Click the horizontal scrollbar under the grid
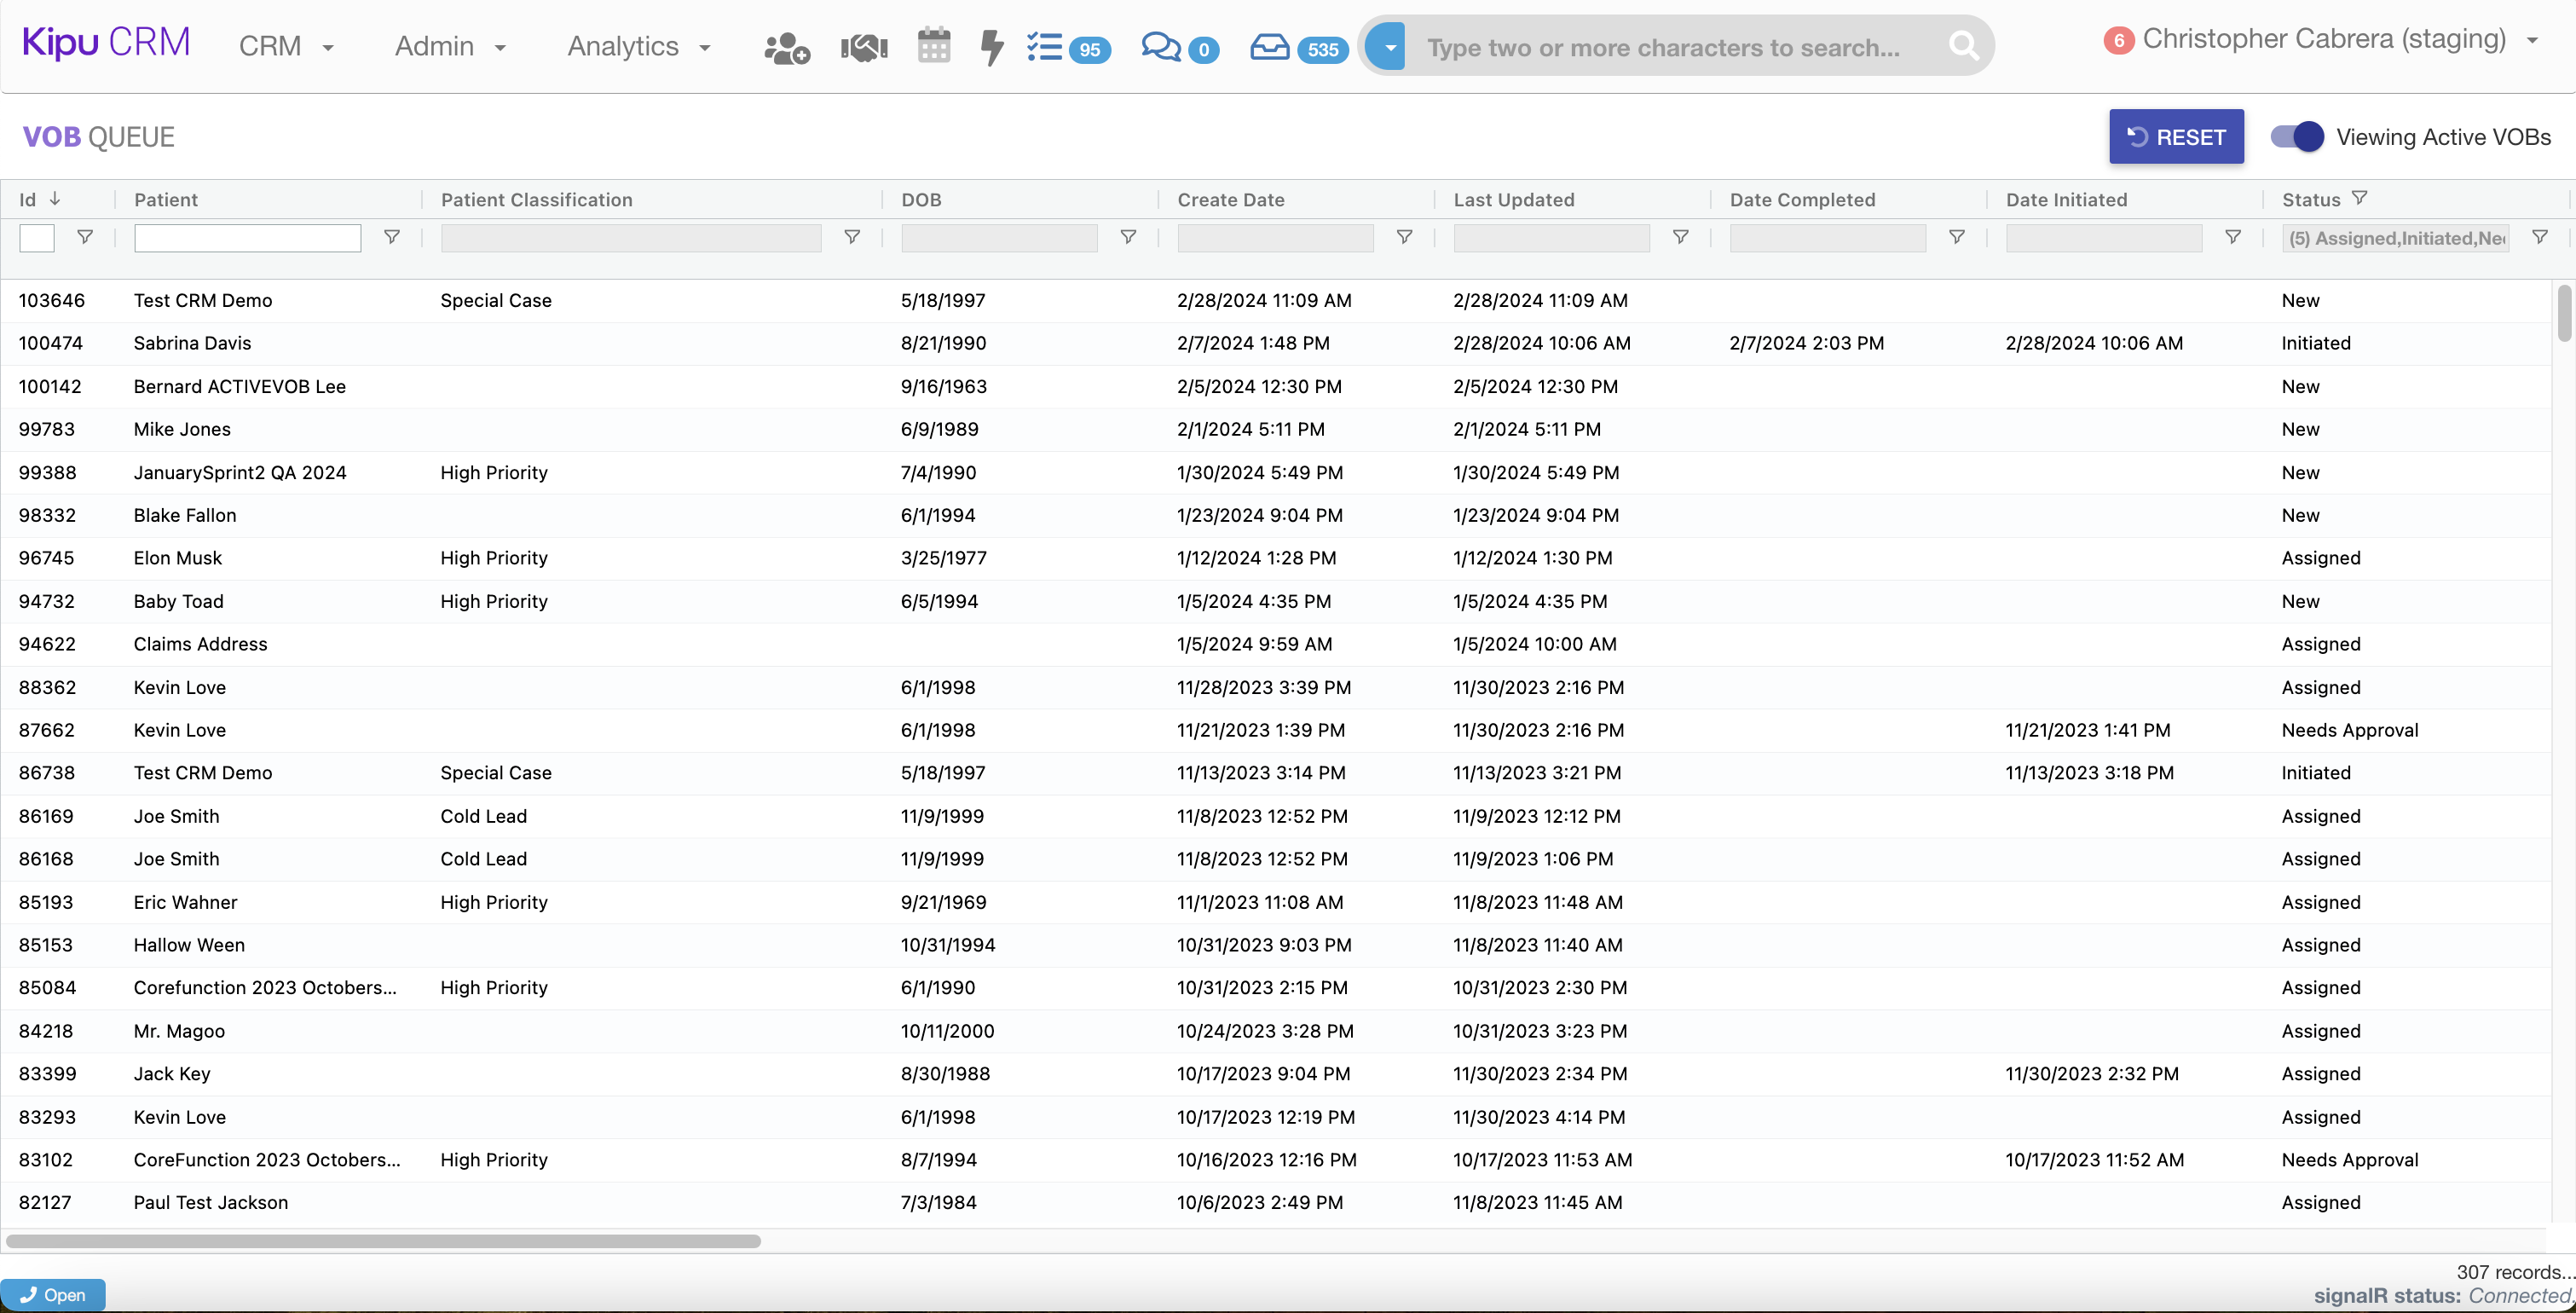The image size is (2576, 1313). pyautogui.click(x=383, y=1241)
